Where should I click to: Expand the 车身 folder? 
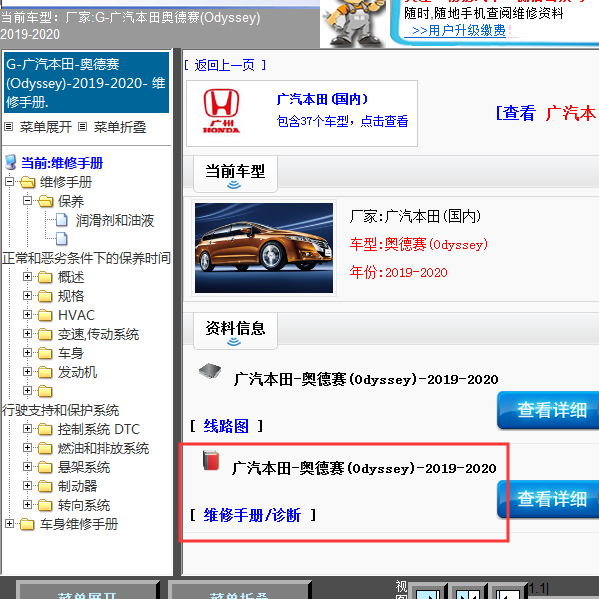28,352
